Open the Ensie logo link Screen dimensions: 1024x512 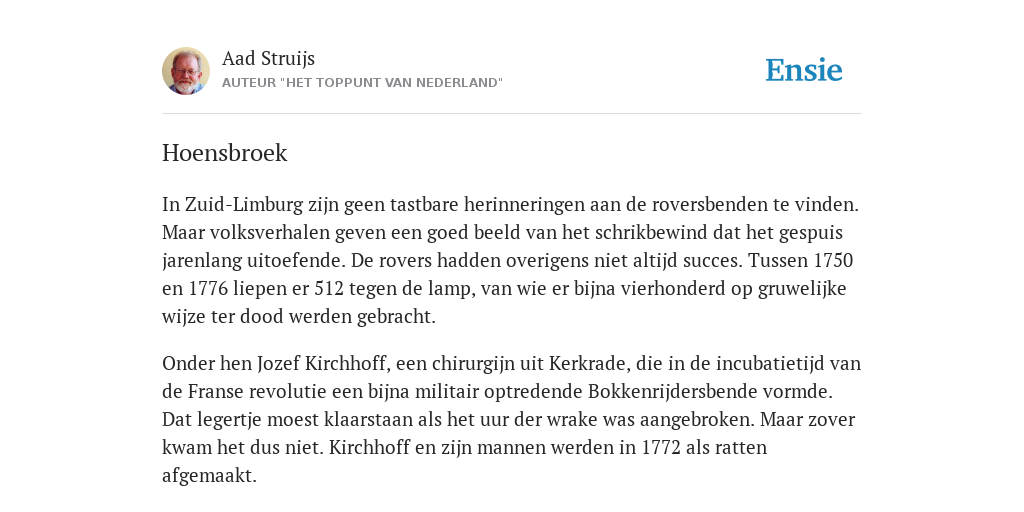pyautogui.click(x=804, y=70)
